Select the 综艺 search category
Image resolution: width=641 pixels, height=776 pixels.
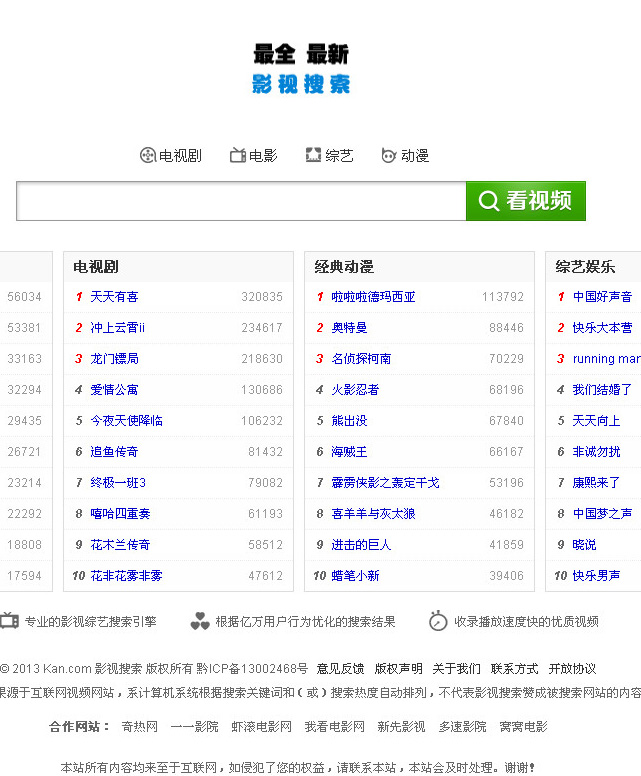(329, 155)
